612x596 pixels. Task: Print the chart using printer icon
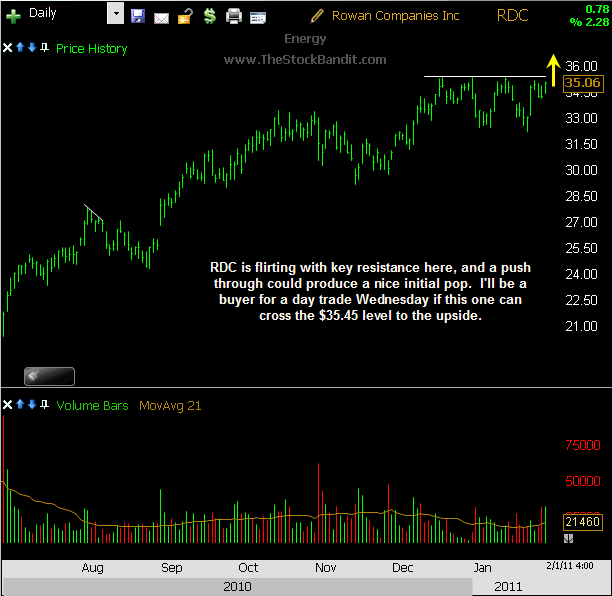point(234,16)
